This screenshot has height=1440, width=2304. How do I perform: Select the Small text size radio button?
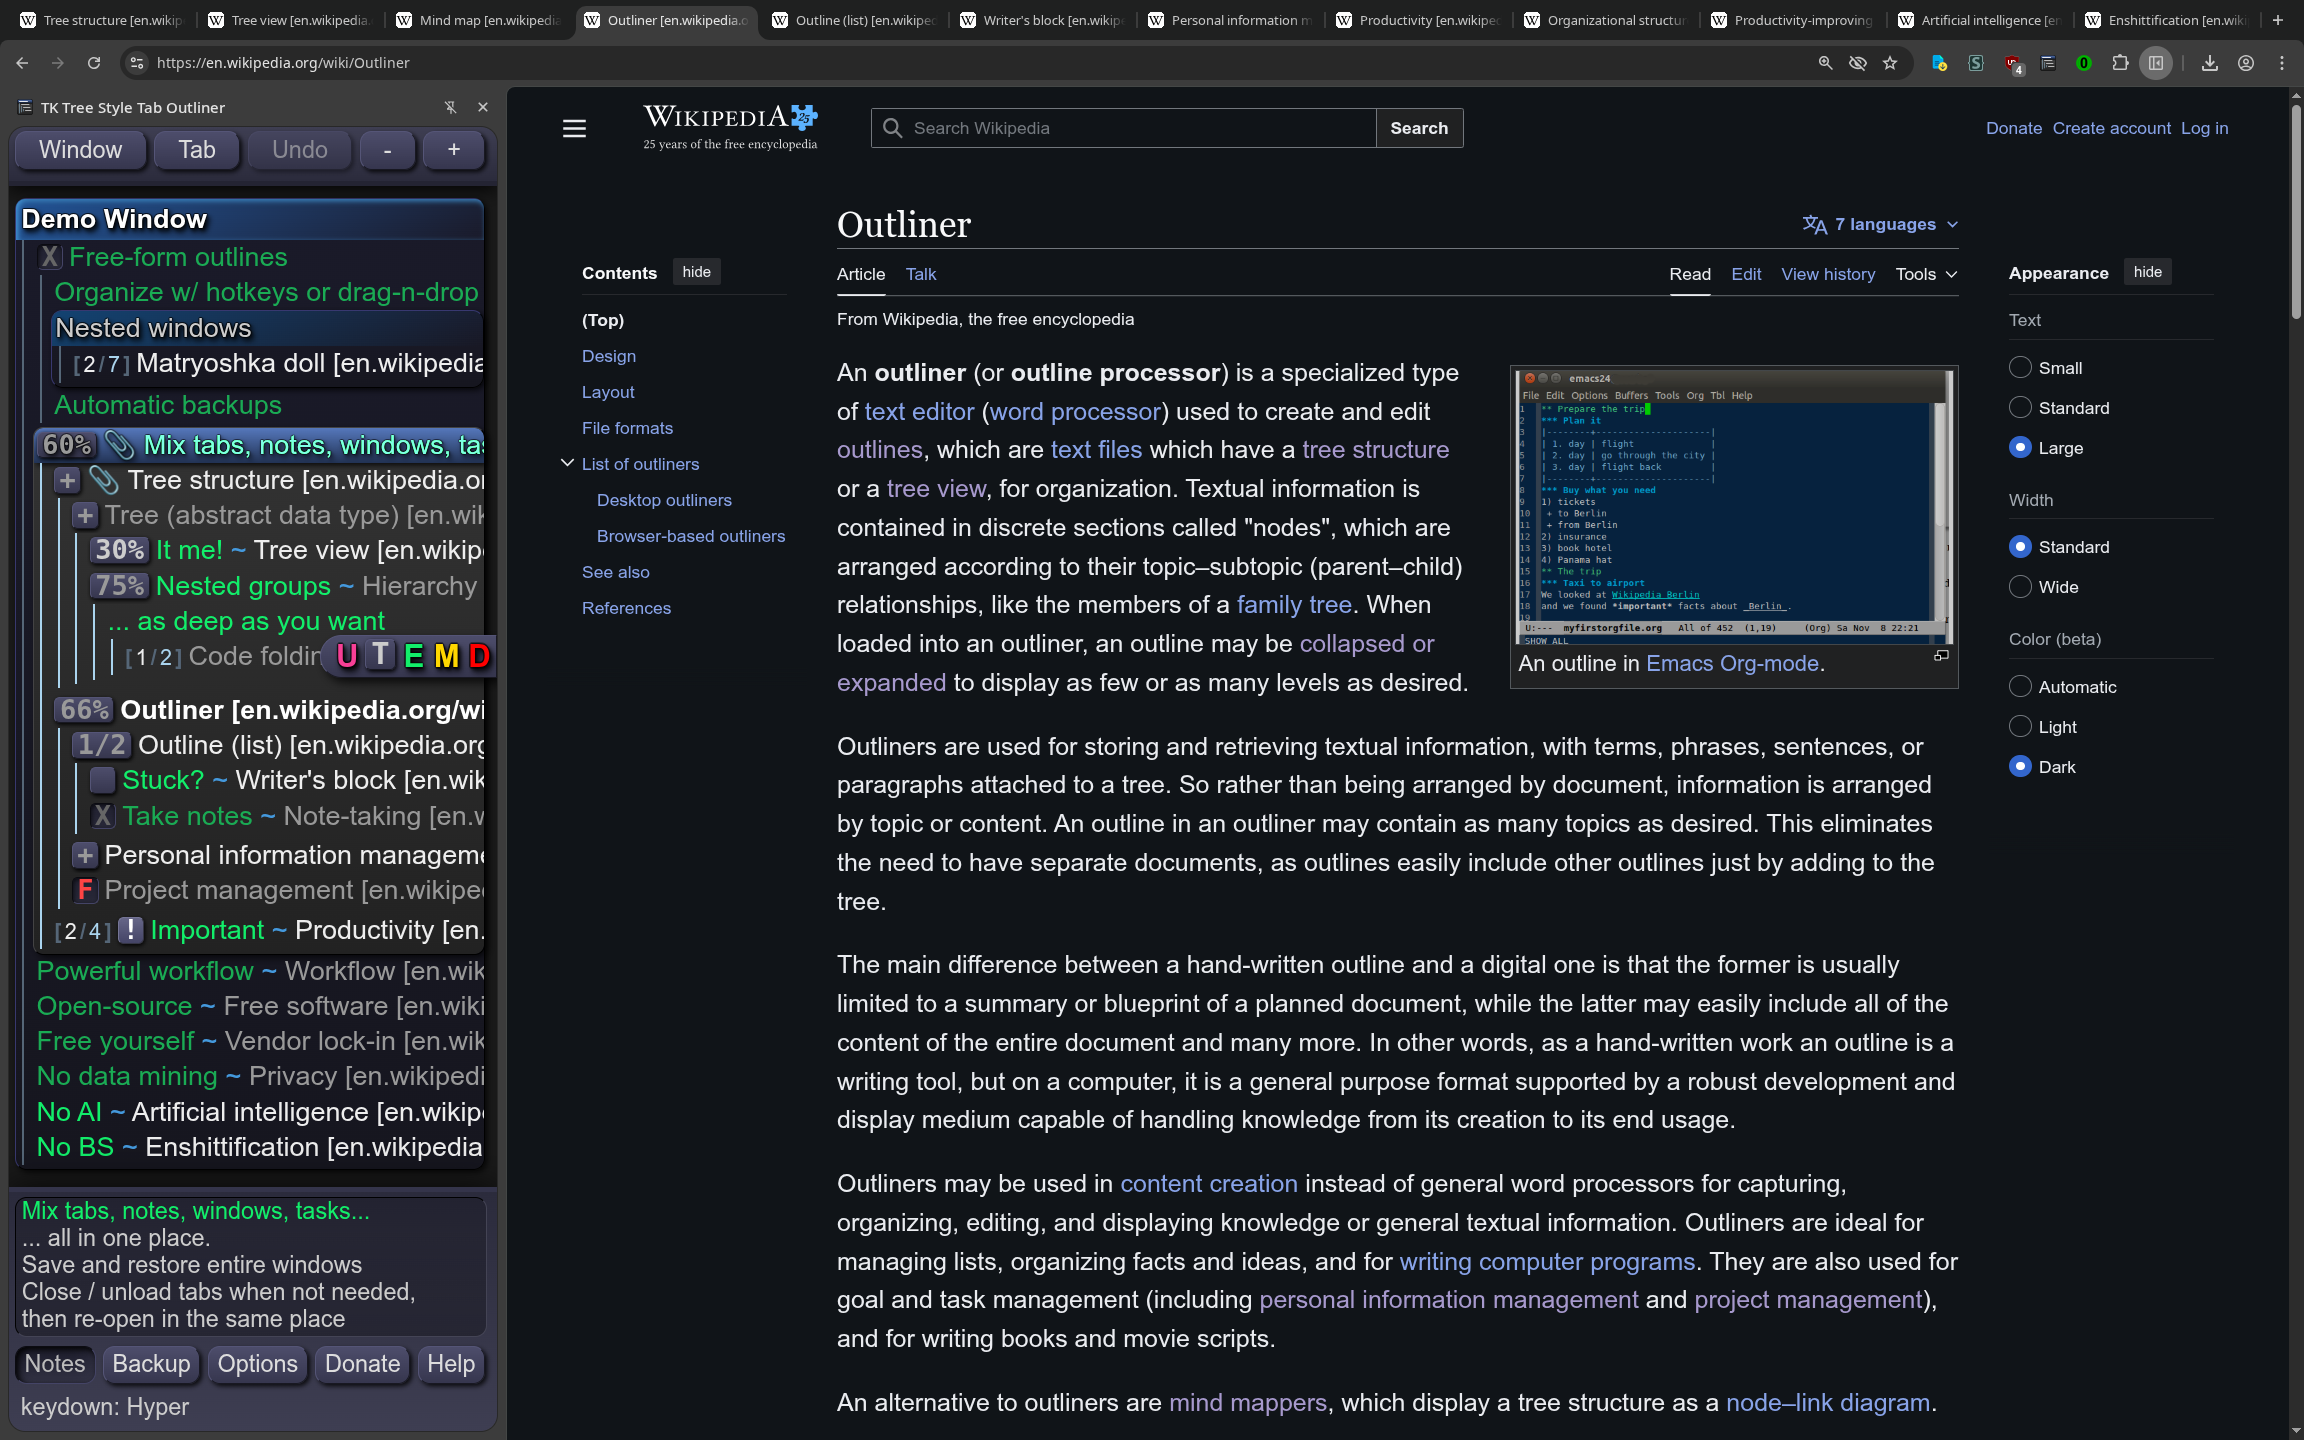coord(2020,368)
